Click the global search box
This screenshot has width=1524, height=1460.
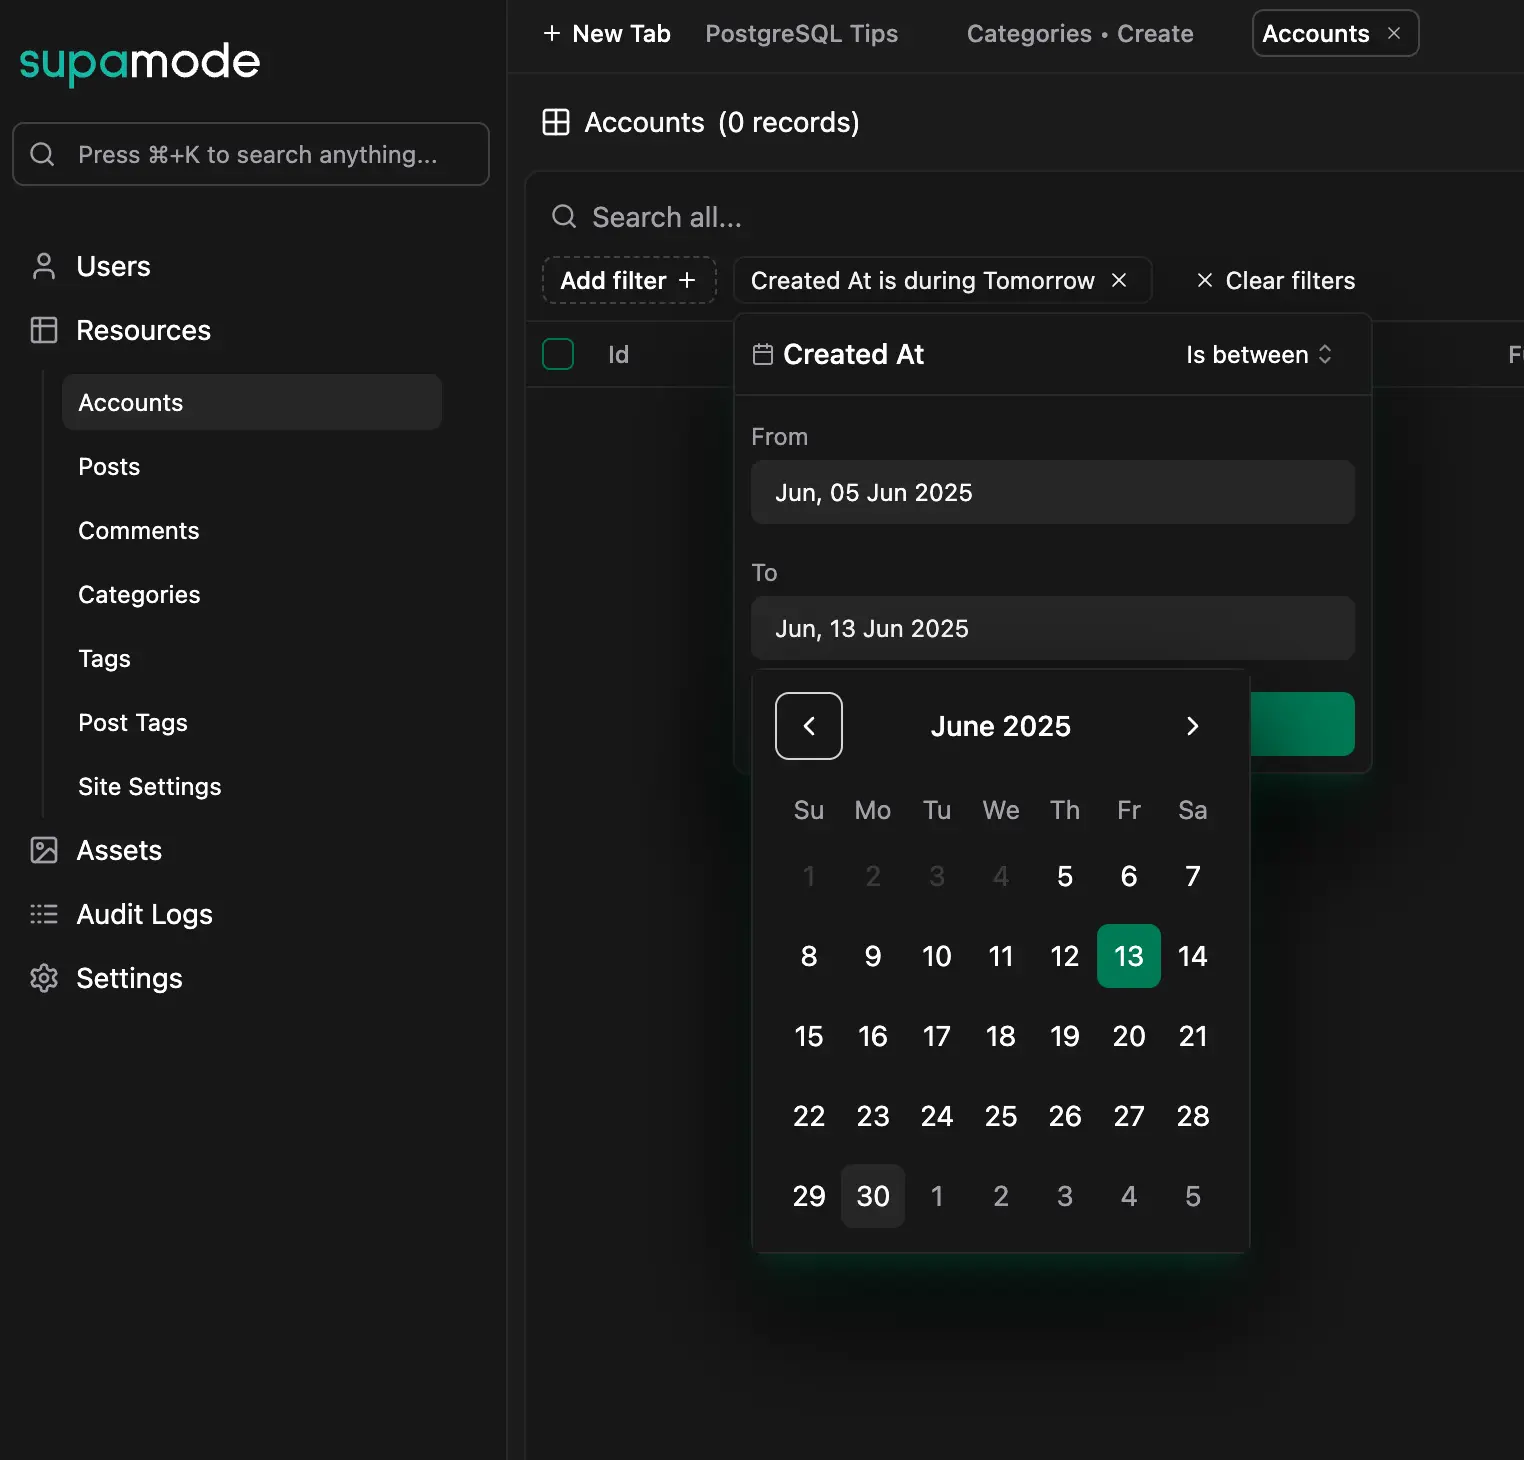point(251,154)
